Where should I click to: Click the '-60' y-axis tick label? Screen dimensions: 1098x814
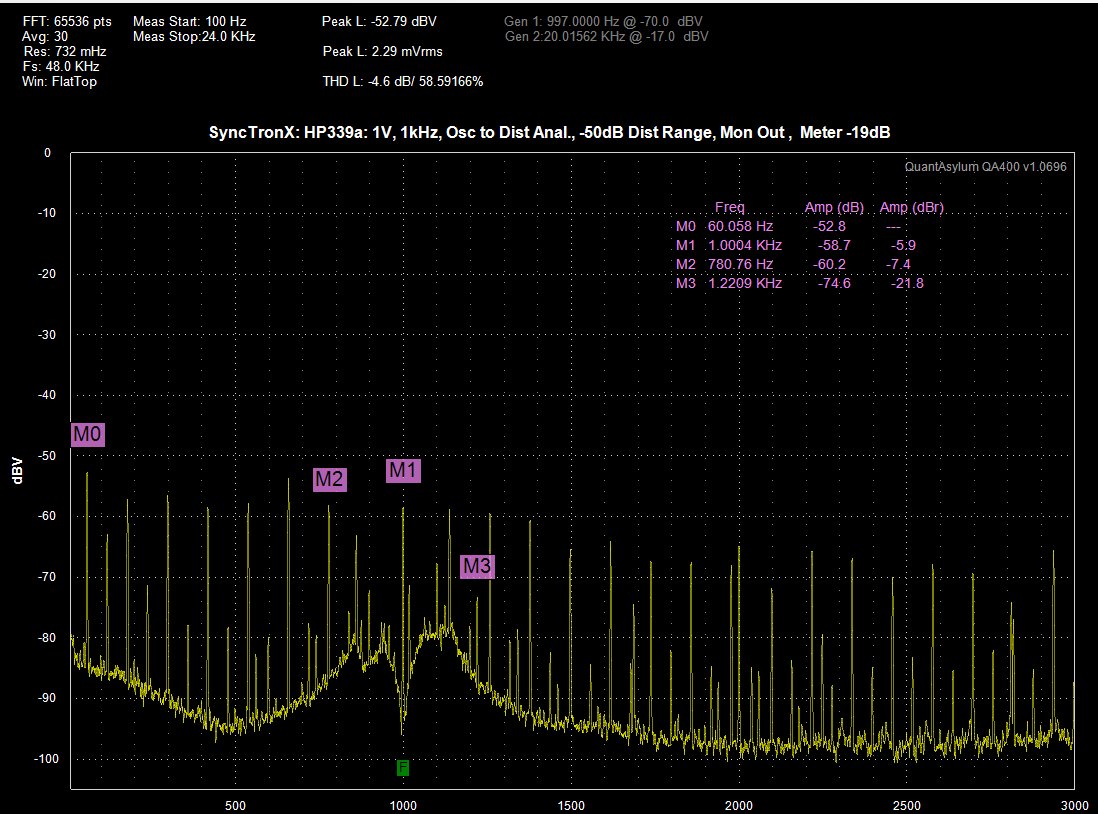point(47,516)
